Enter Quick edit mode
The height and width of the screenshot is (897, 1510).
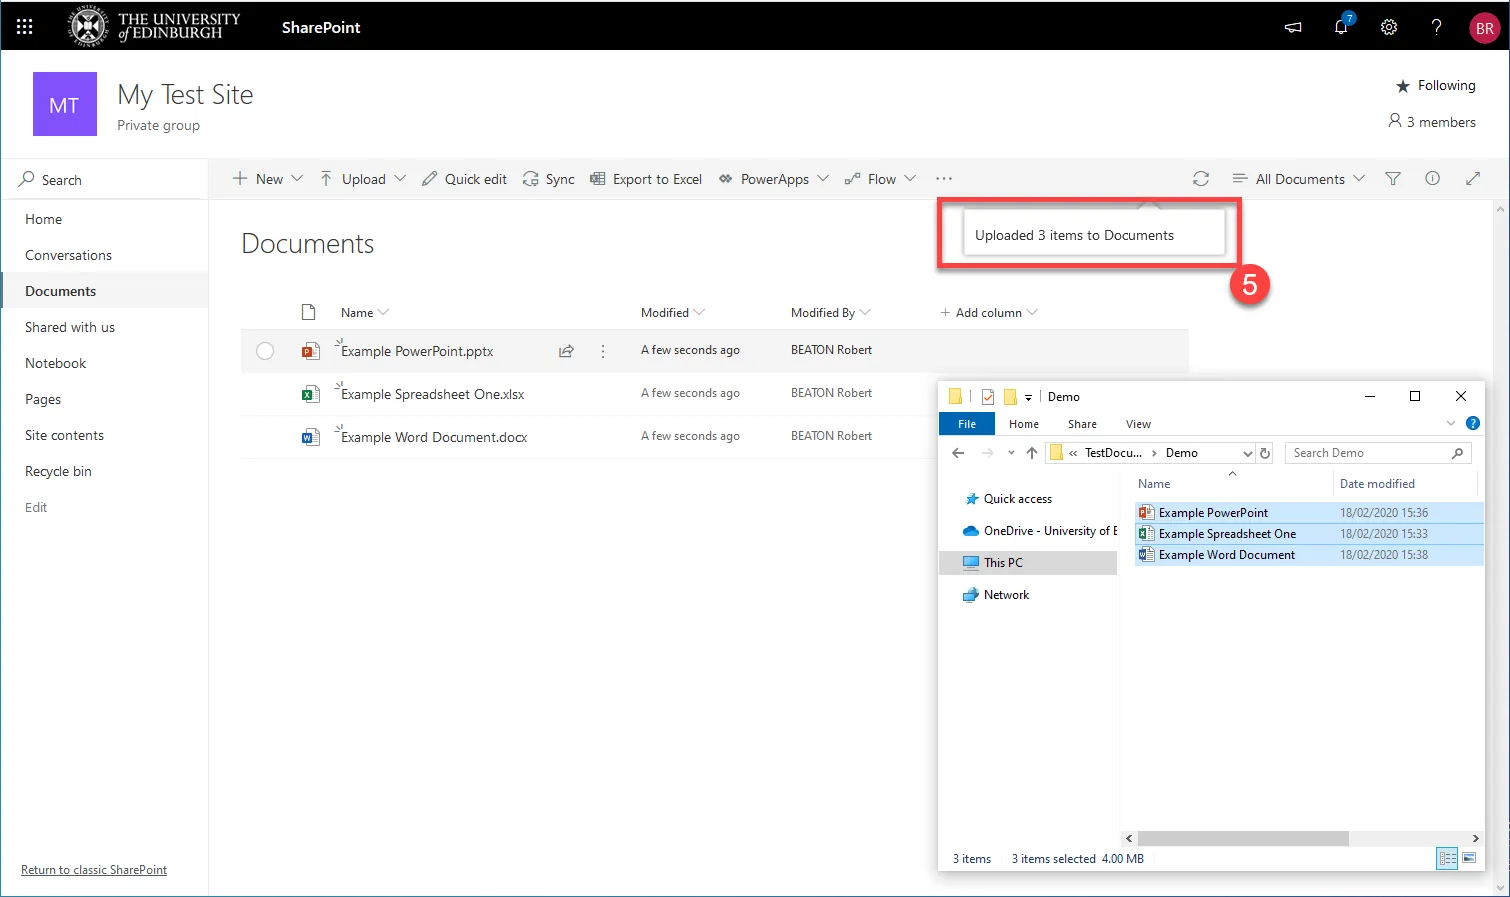(464, 178)
